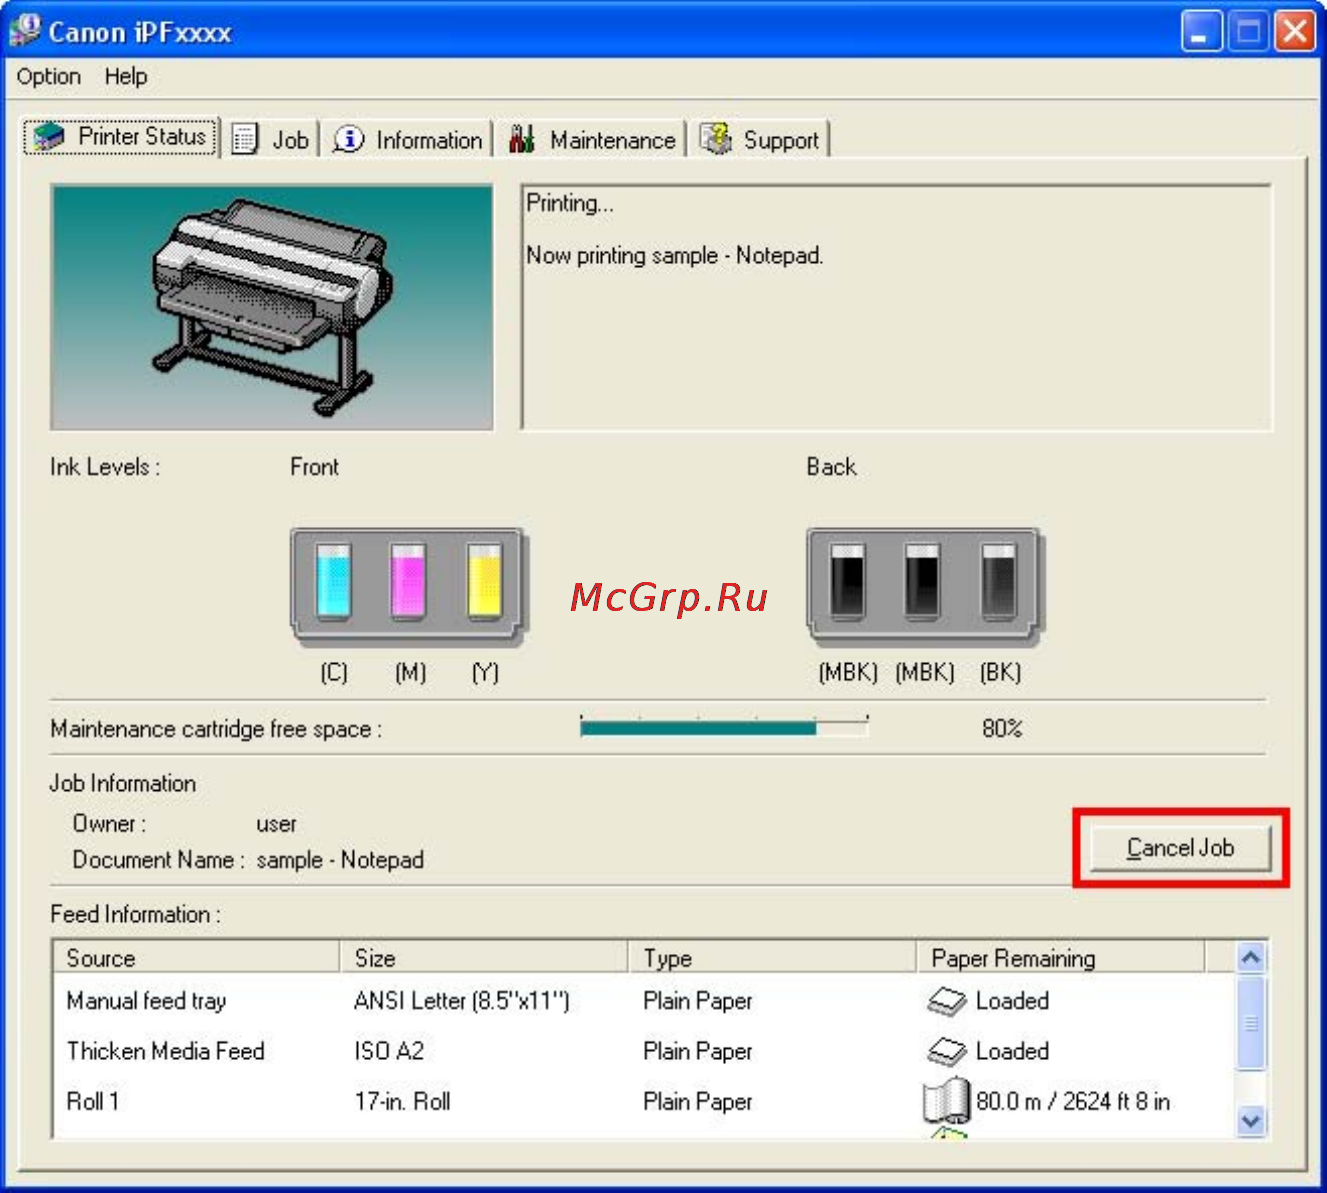Close the Canon iPFxxxx window

pos(1296,31)
